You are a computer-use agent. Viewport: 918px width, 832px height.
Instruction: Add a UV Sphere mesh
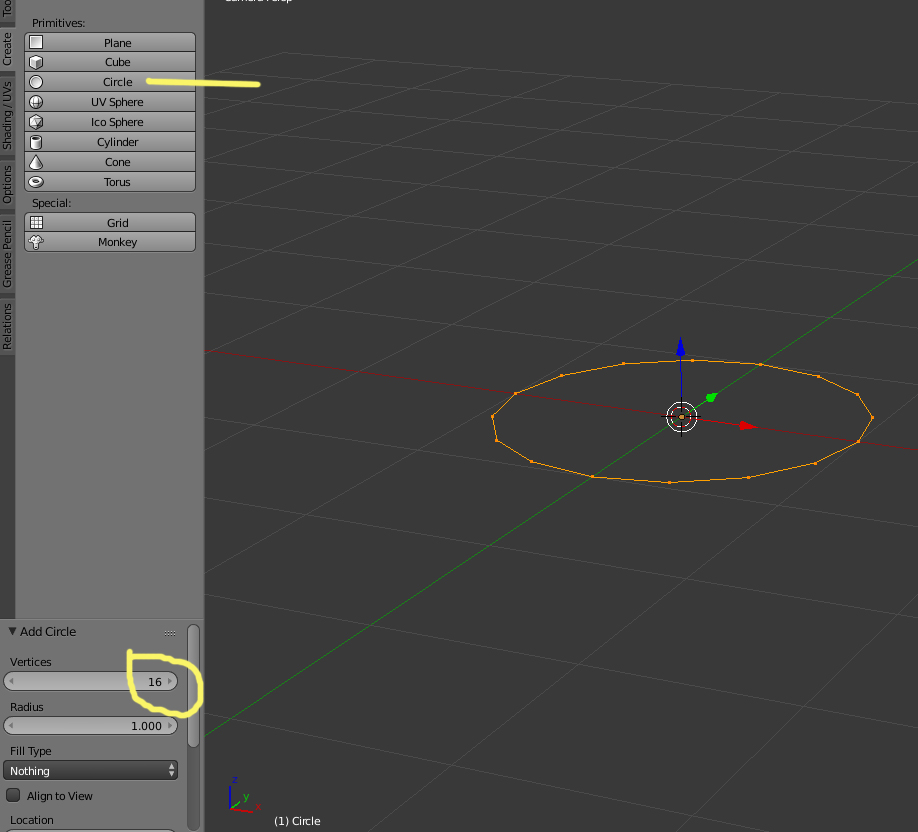click(x=110, y=102)
